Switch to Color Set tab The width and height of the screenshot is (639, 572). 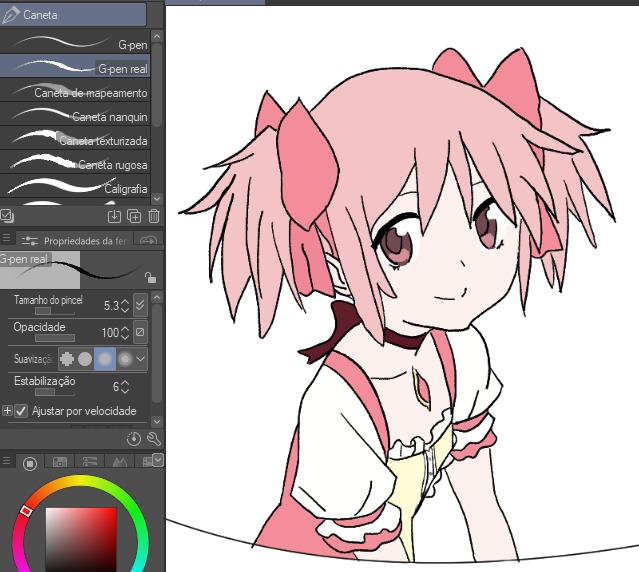point(60,462)
